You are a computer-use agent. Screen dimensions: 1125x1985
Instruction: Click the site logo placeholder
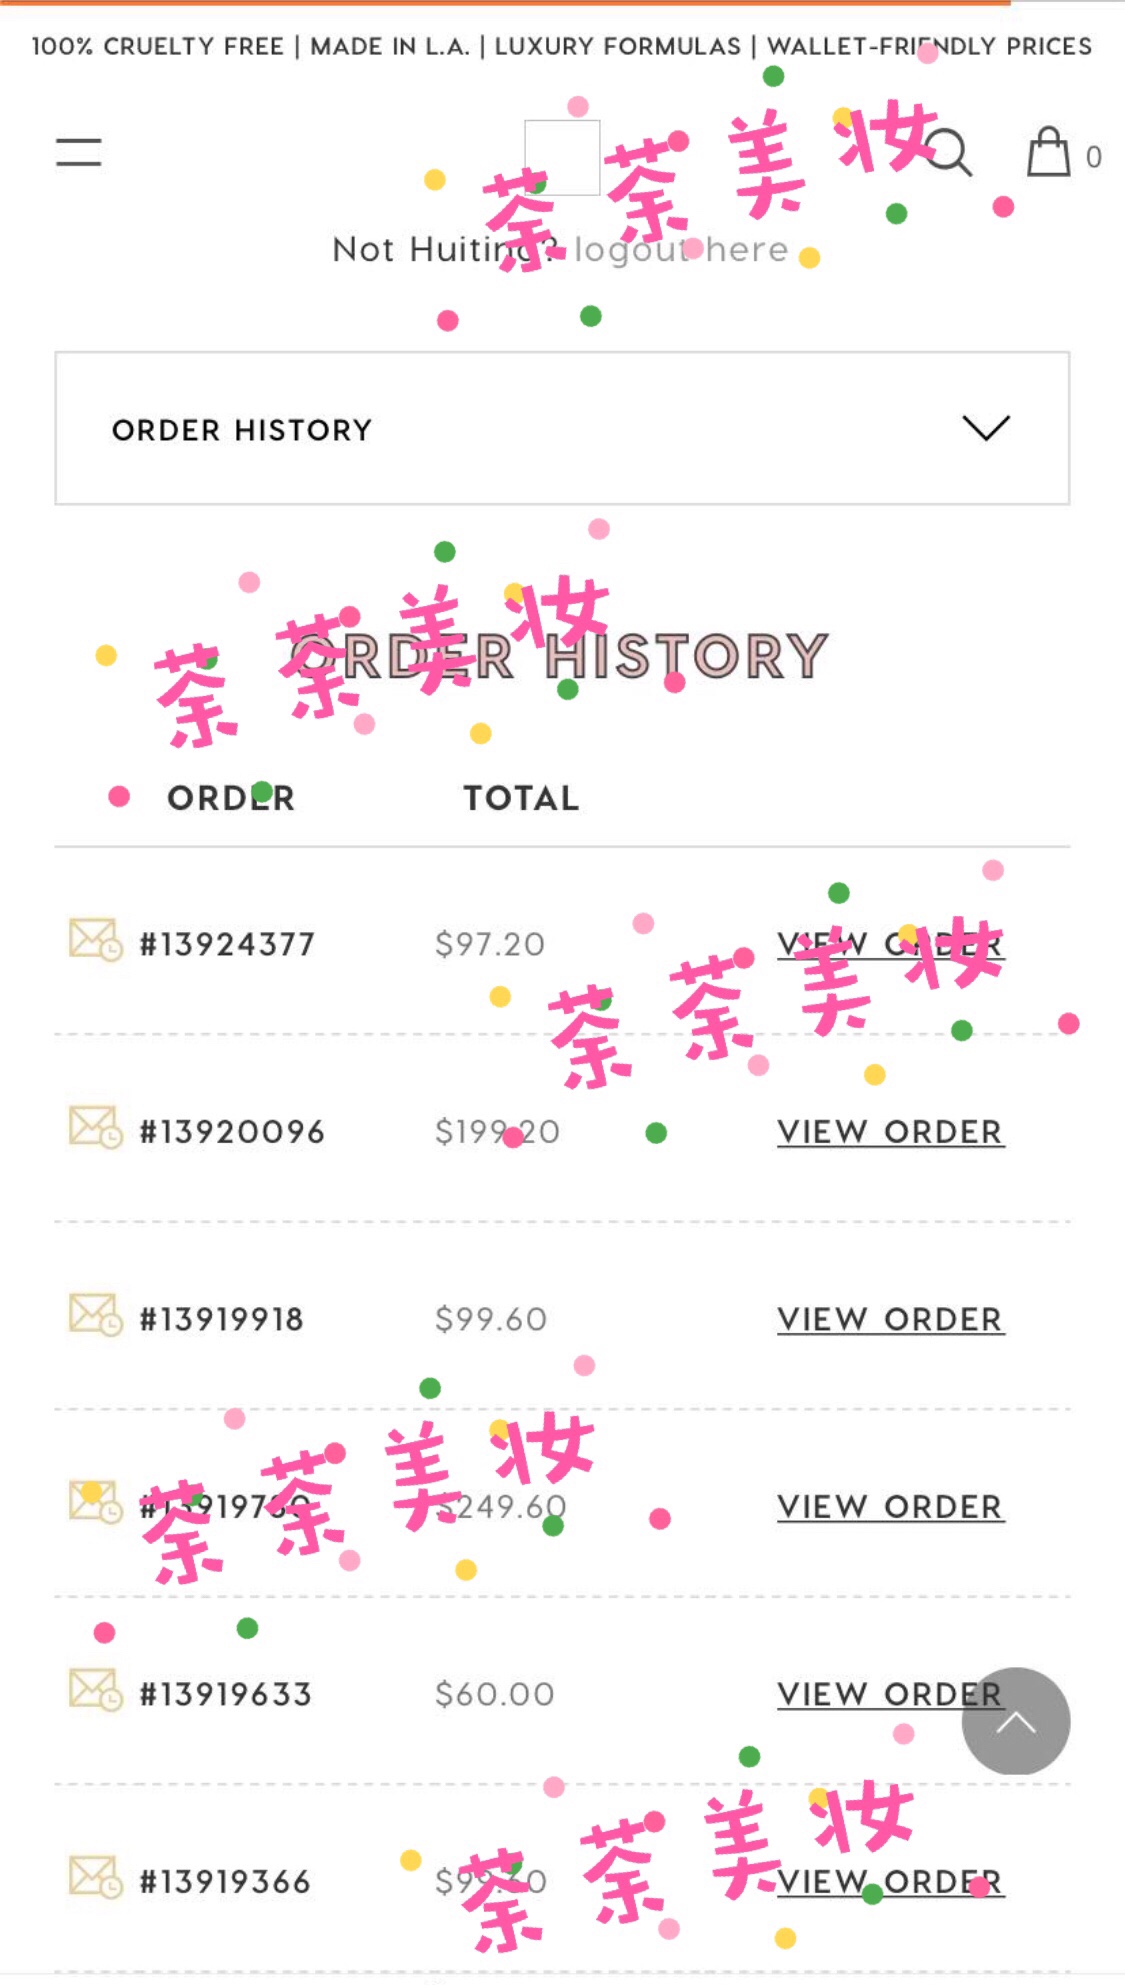pos(562,157)
